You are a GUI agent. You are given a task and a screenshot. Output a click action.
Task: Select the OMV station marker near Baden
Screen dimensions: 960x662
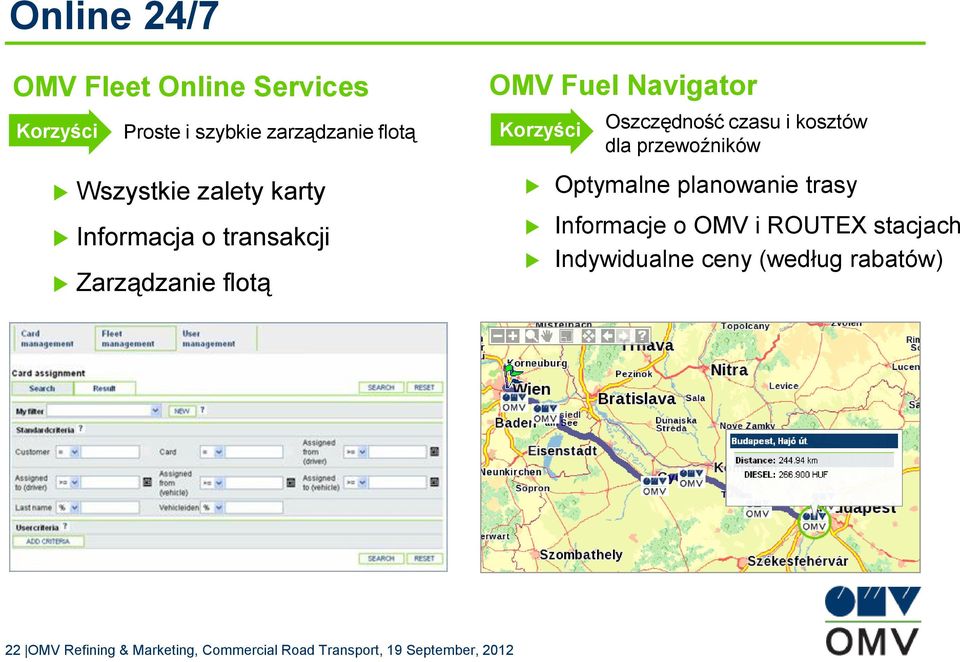point(546,413)
